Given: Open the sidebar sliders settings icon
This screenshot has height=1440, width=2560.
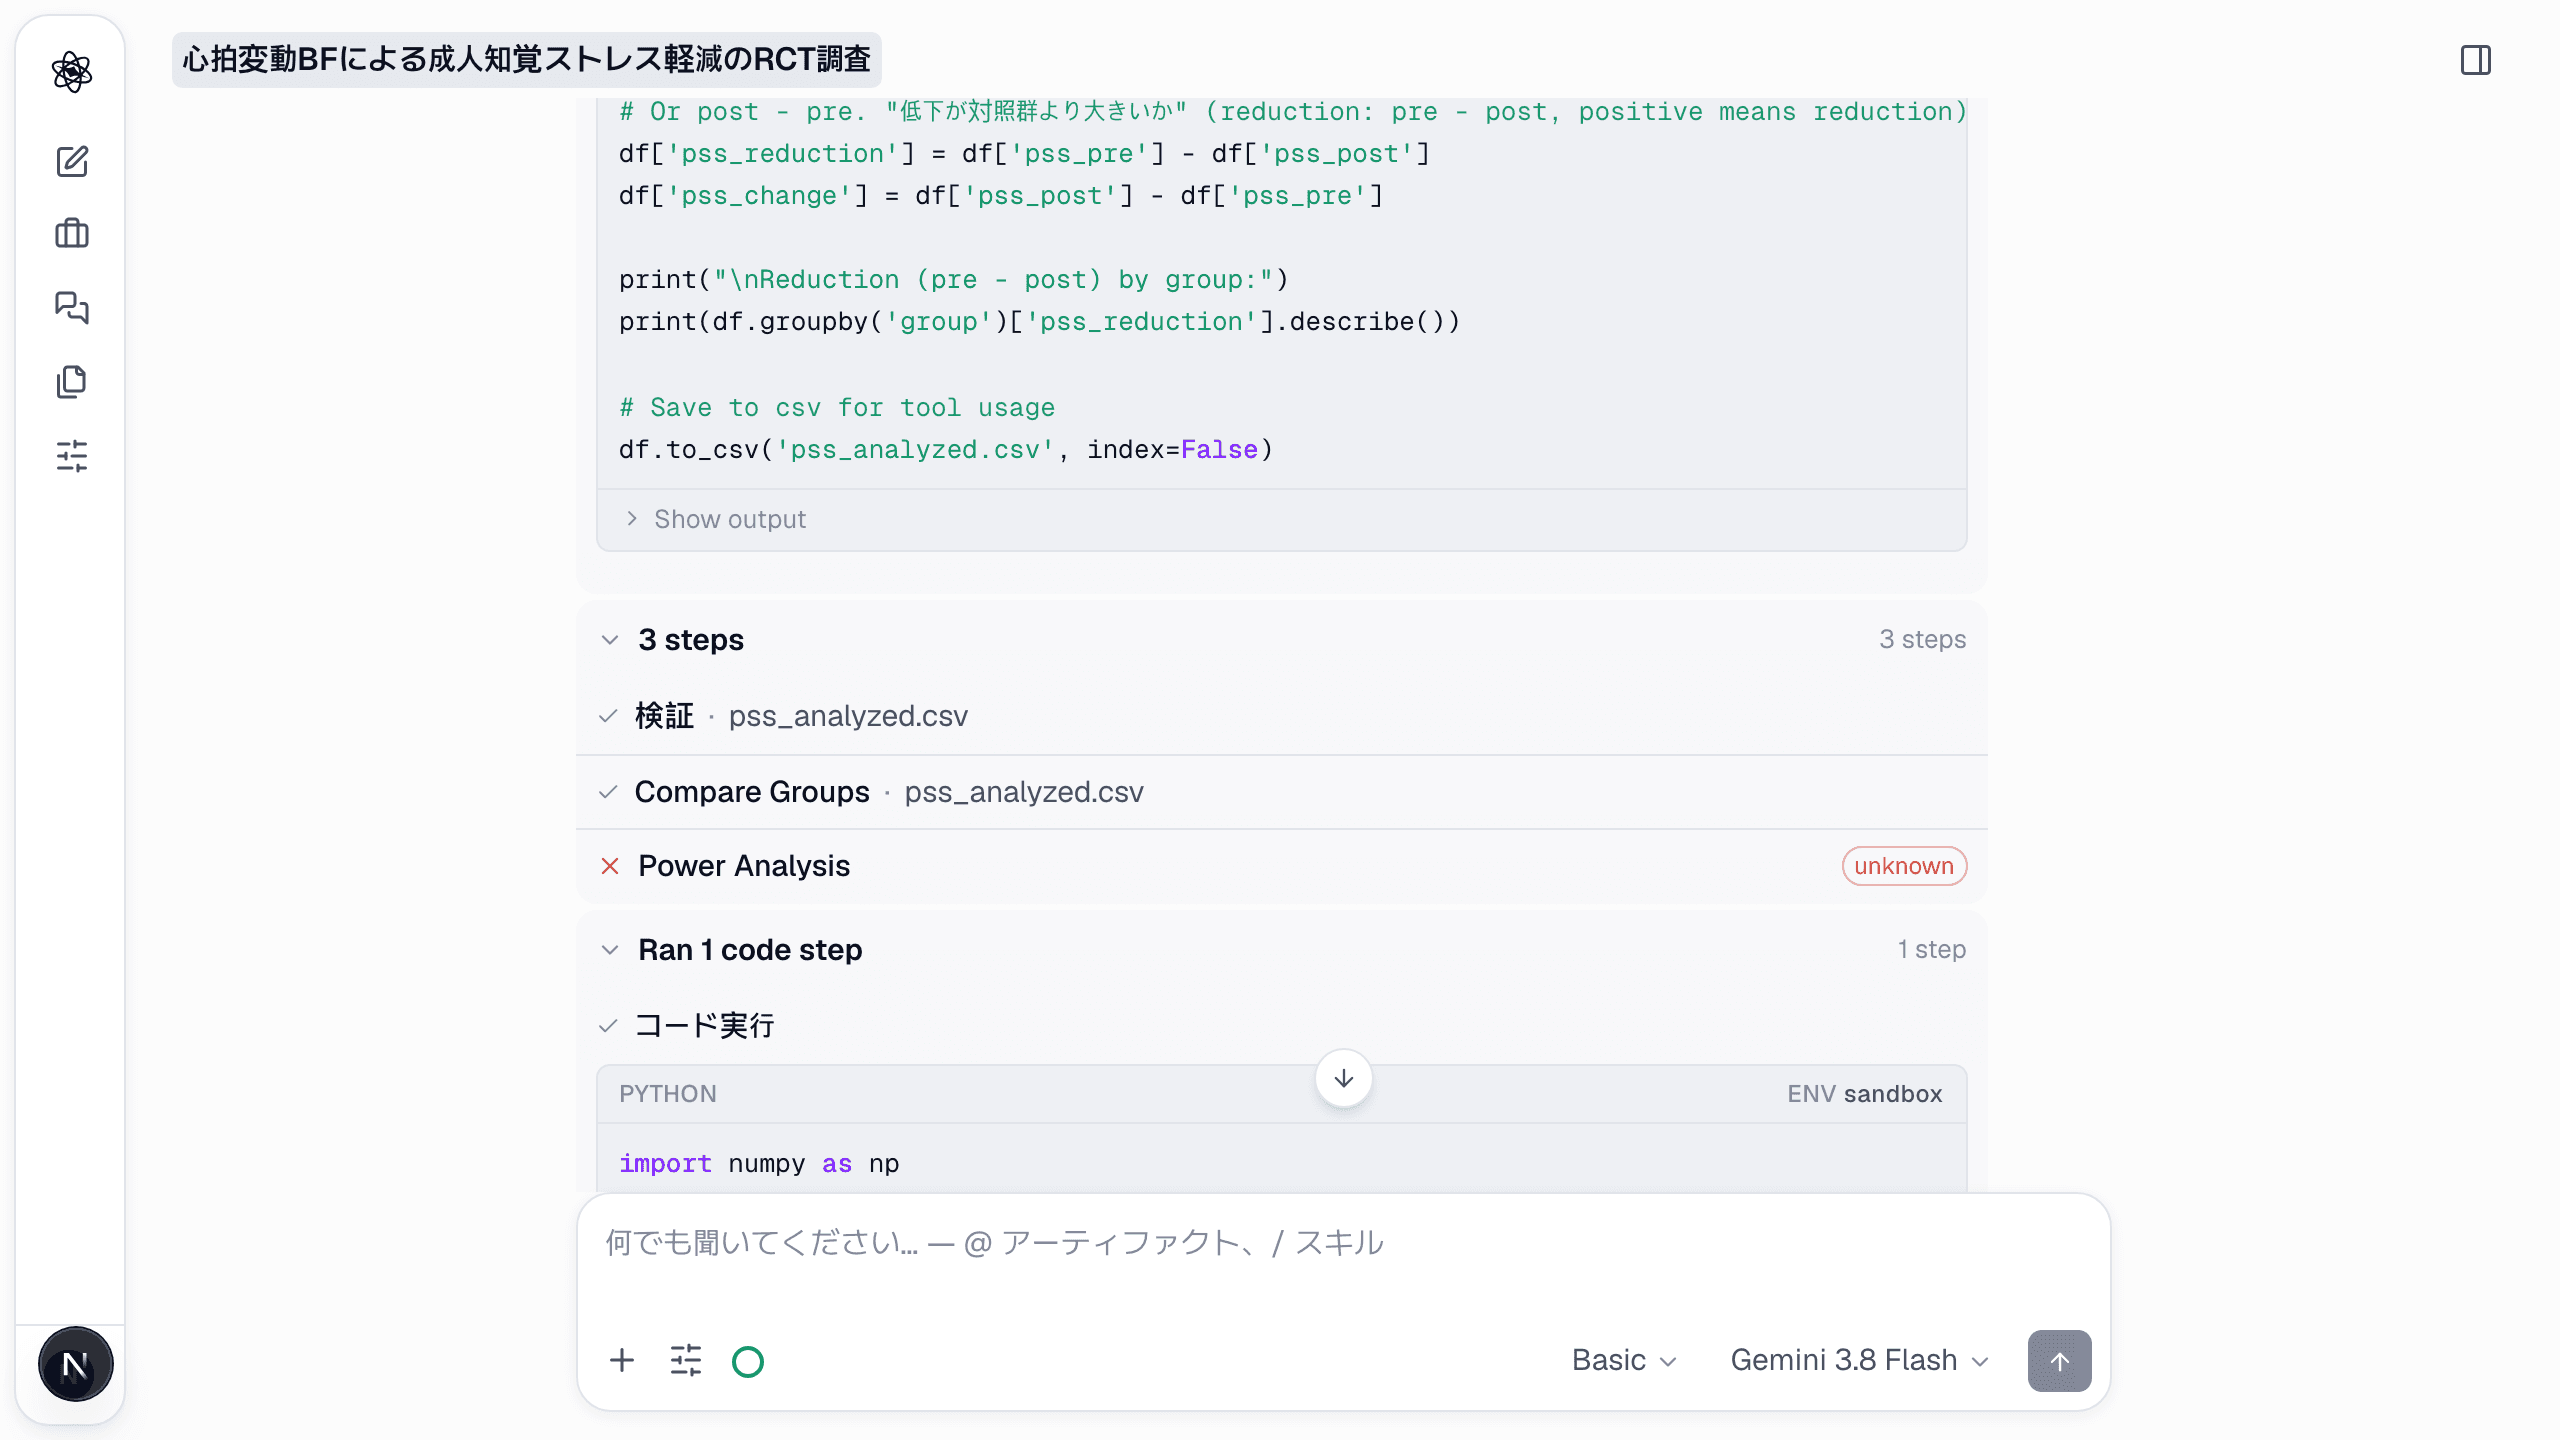Looking at the screenshot, I should 72,456.
